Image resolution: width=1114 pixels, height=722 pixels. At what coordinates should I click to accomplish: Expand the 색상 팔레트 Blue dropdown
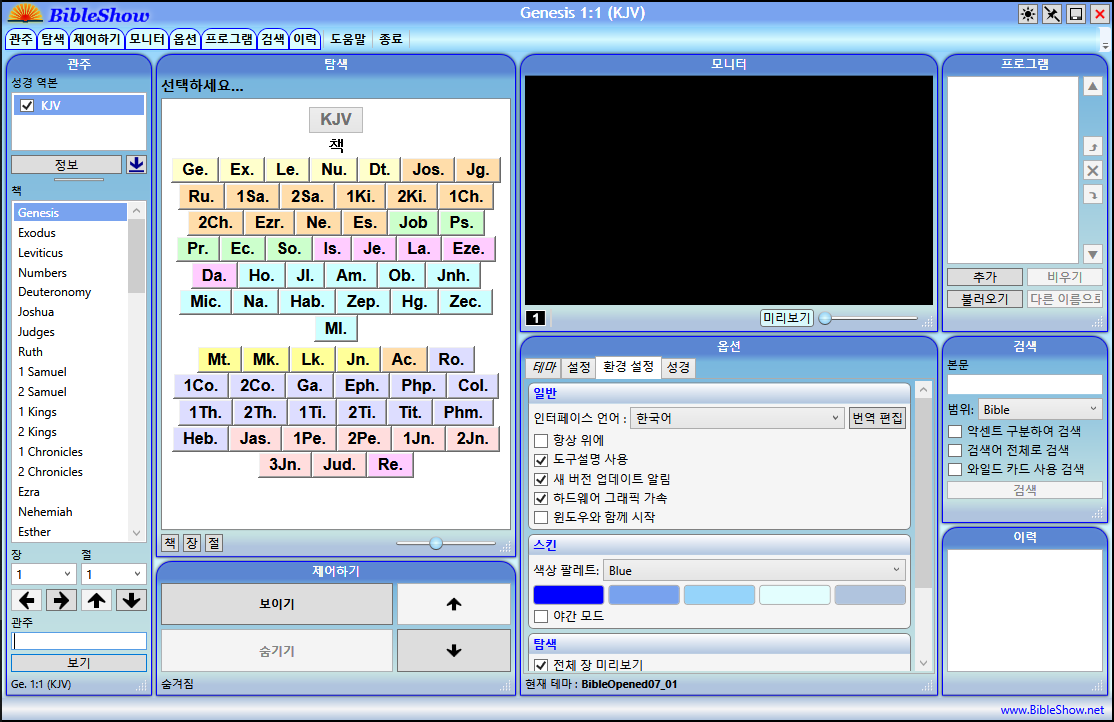754,570
